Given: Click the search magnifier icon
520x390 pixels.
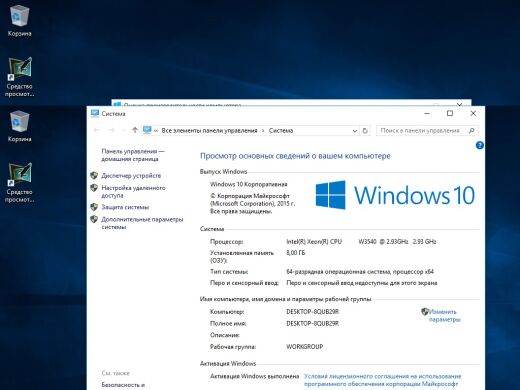Looking at the screenshot, I should point(471,131).
